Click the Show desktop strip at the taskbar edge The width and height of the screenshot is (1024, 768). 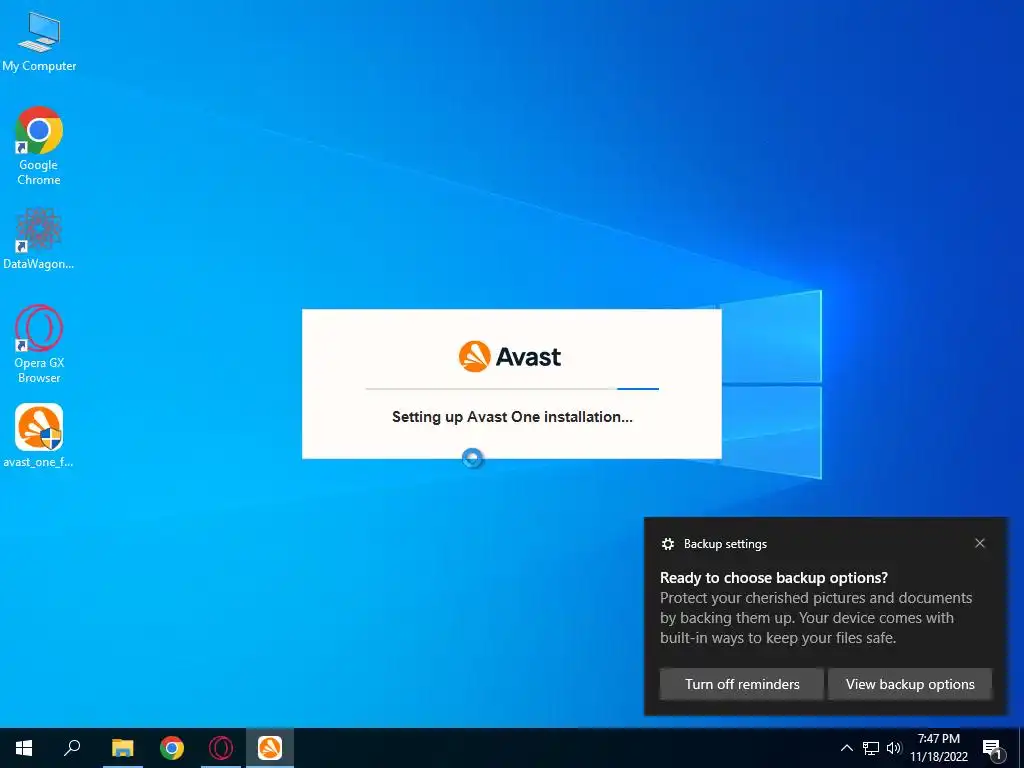tap(1021, 748)
